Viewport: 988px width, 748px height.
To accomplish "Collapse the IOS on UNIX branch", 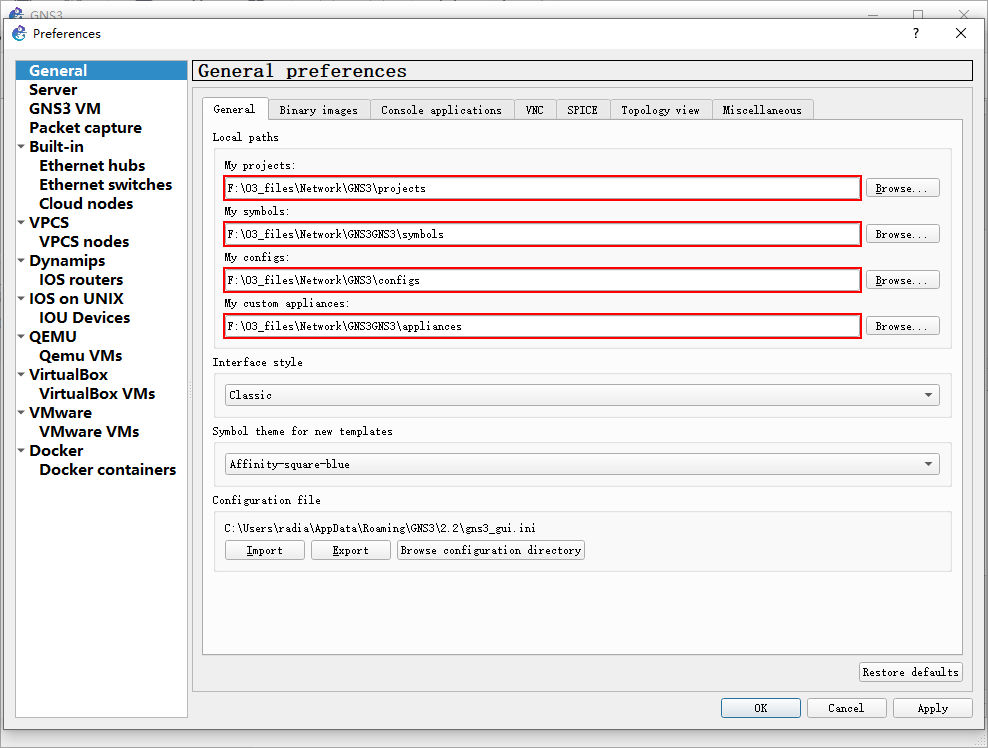I will pos(21,298).
